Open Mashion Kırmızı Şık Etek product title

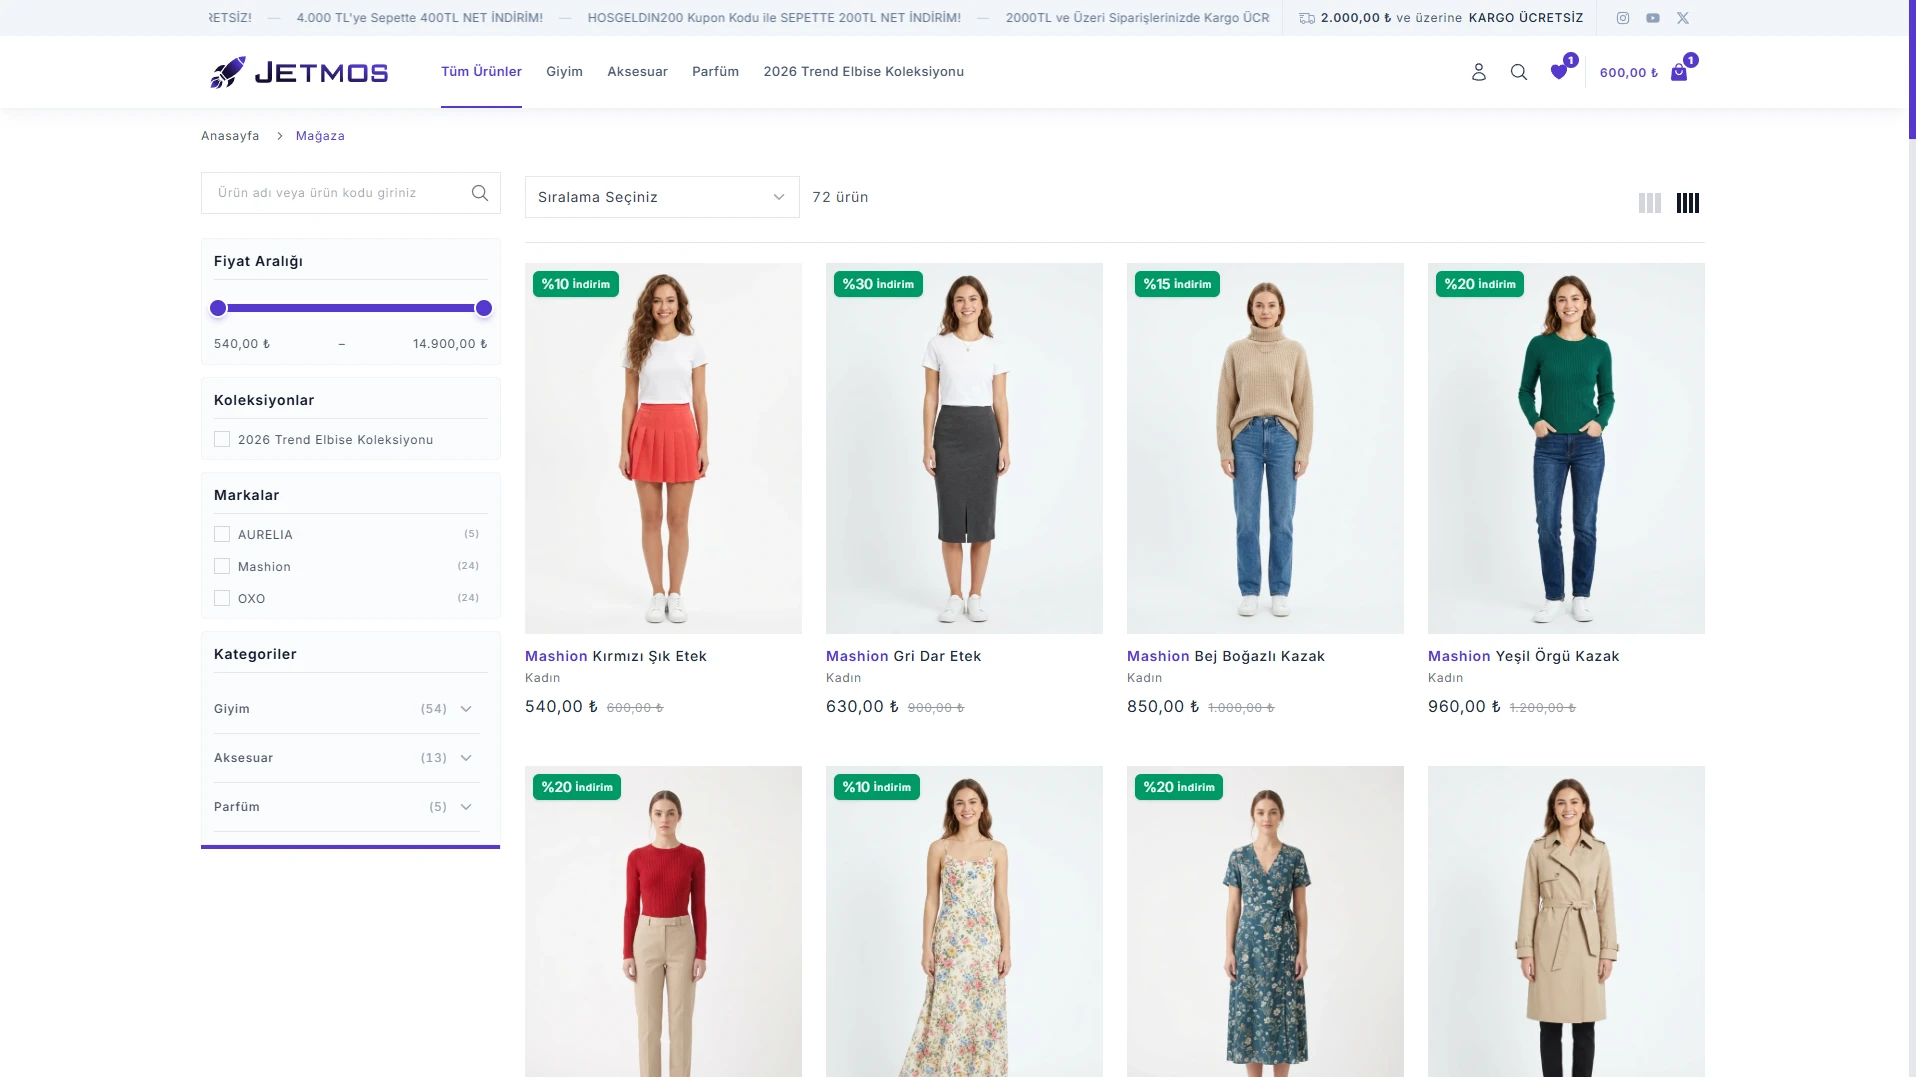click(616, 656)
